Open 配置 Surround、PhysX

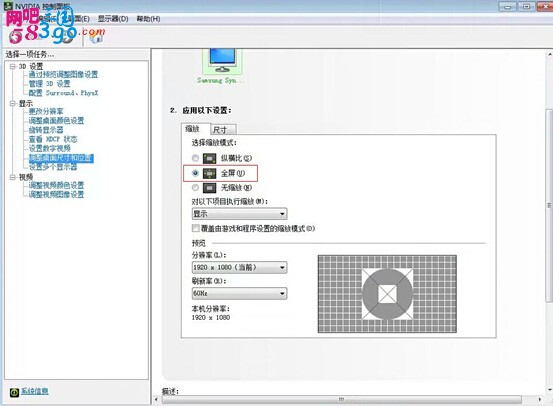63,93
